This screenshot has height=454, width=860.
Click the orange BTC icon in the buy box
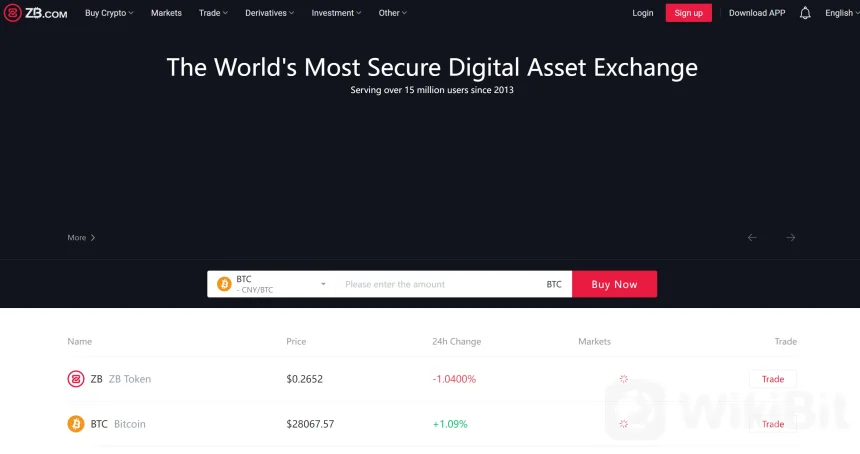point(224,284)
